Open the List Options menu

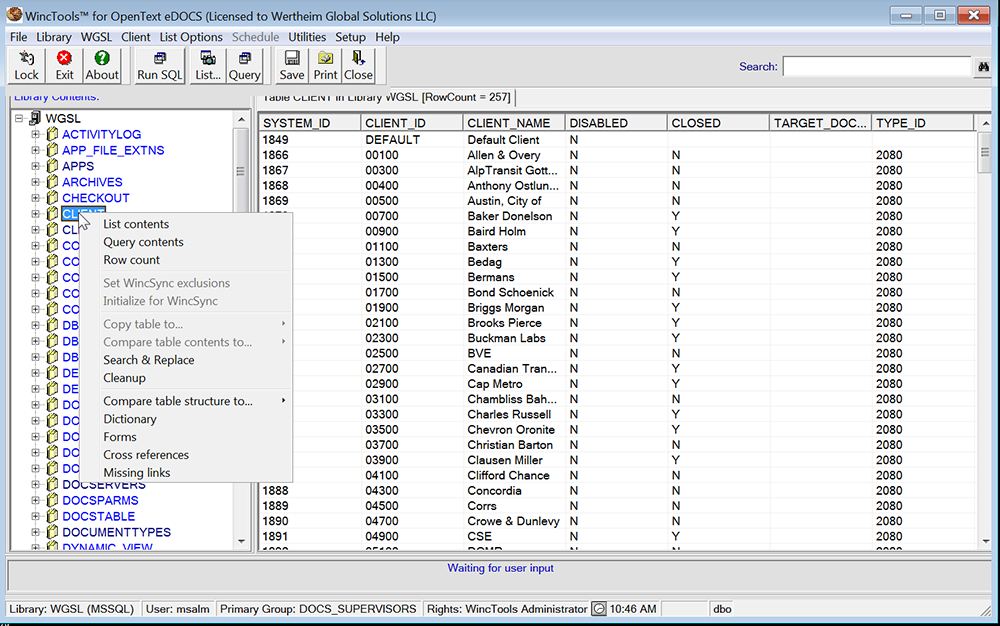point(191,37)
